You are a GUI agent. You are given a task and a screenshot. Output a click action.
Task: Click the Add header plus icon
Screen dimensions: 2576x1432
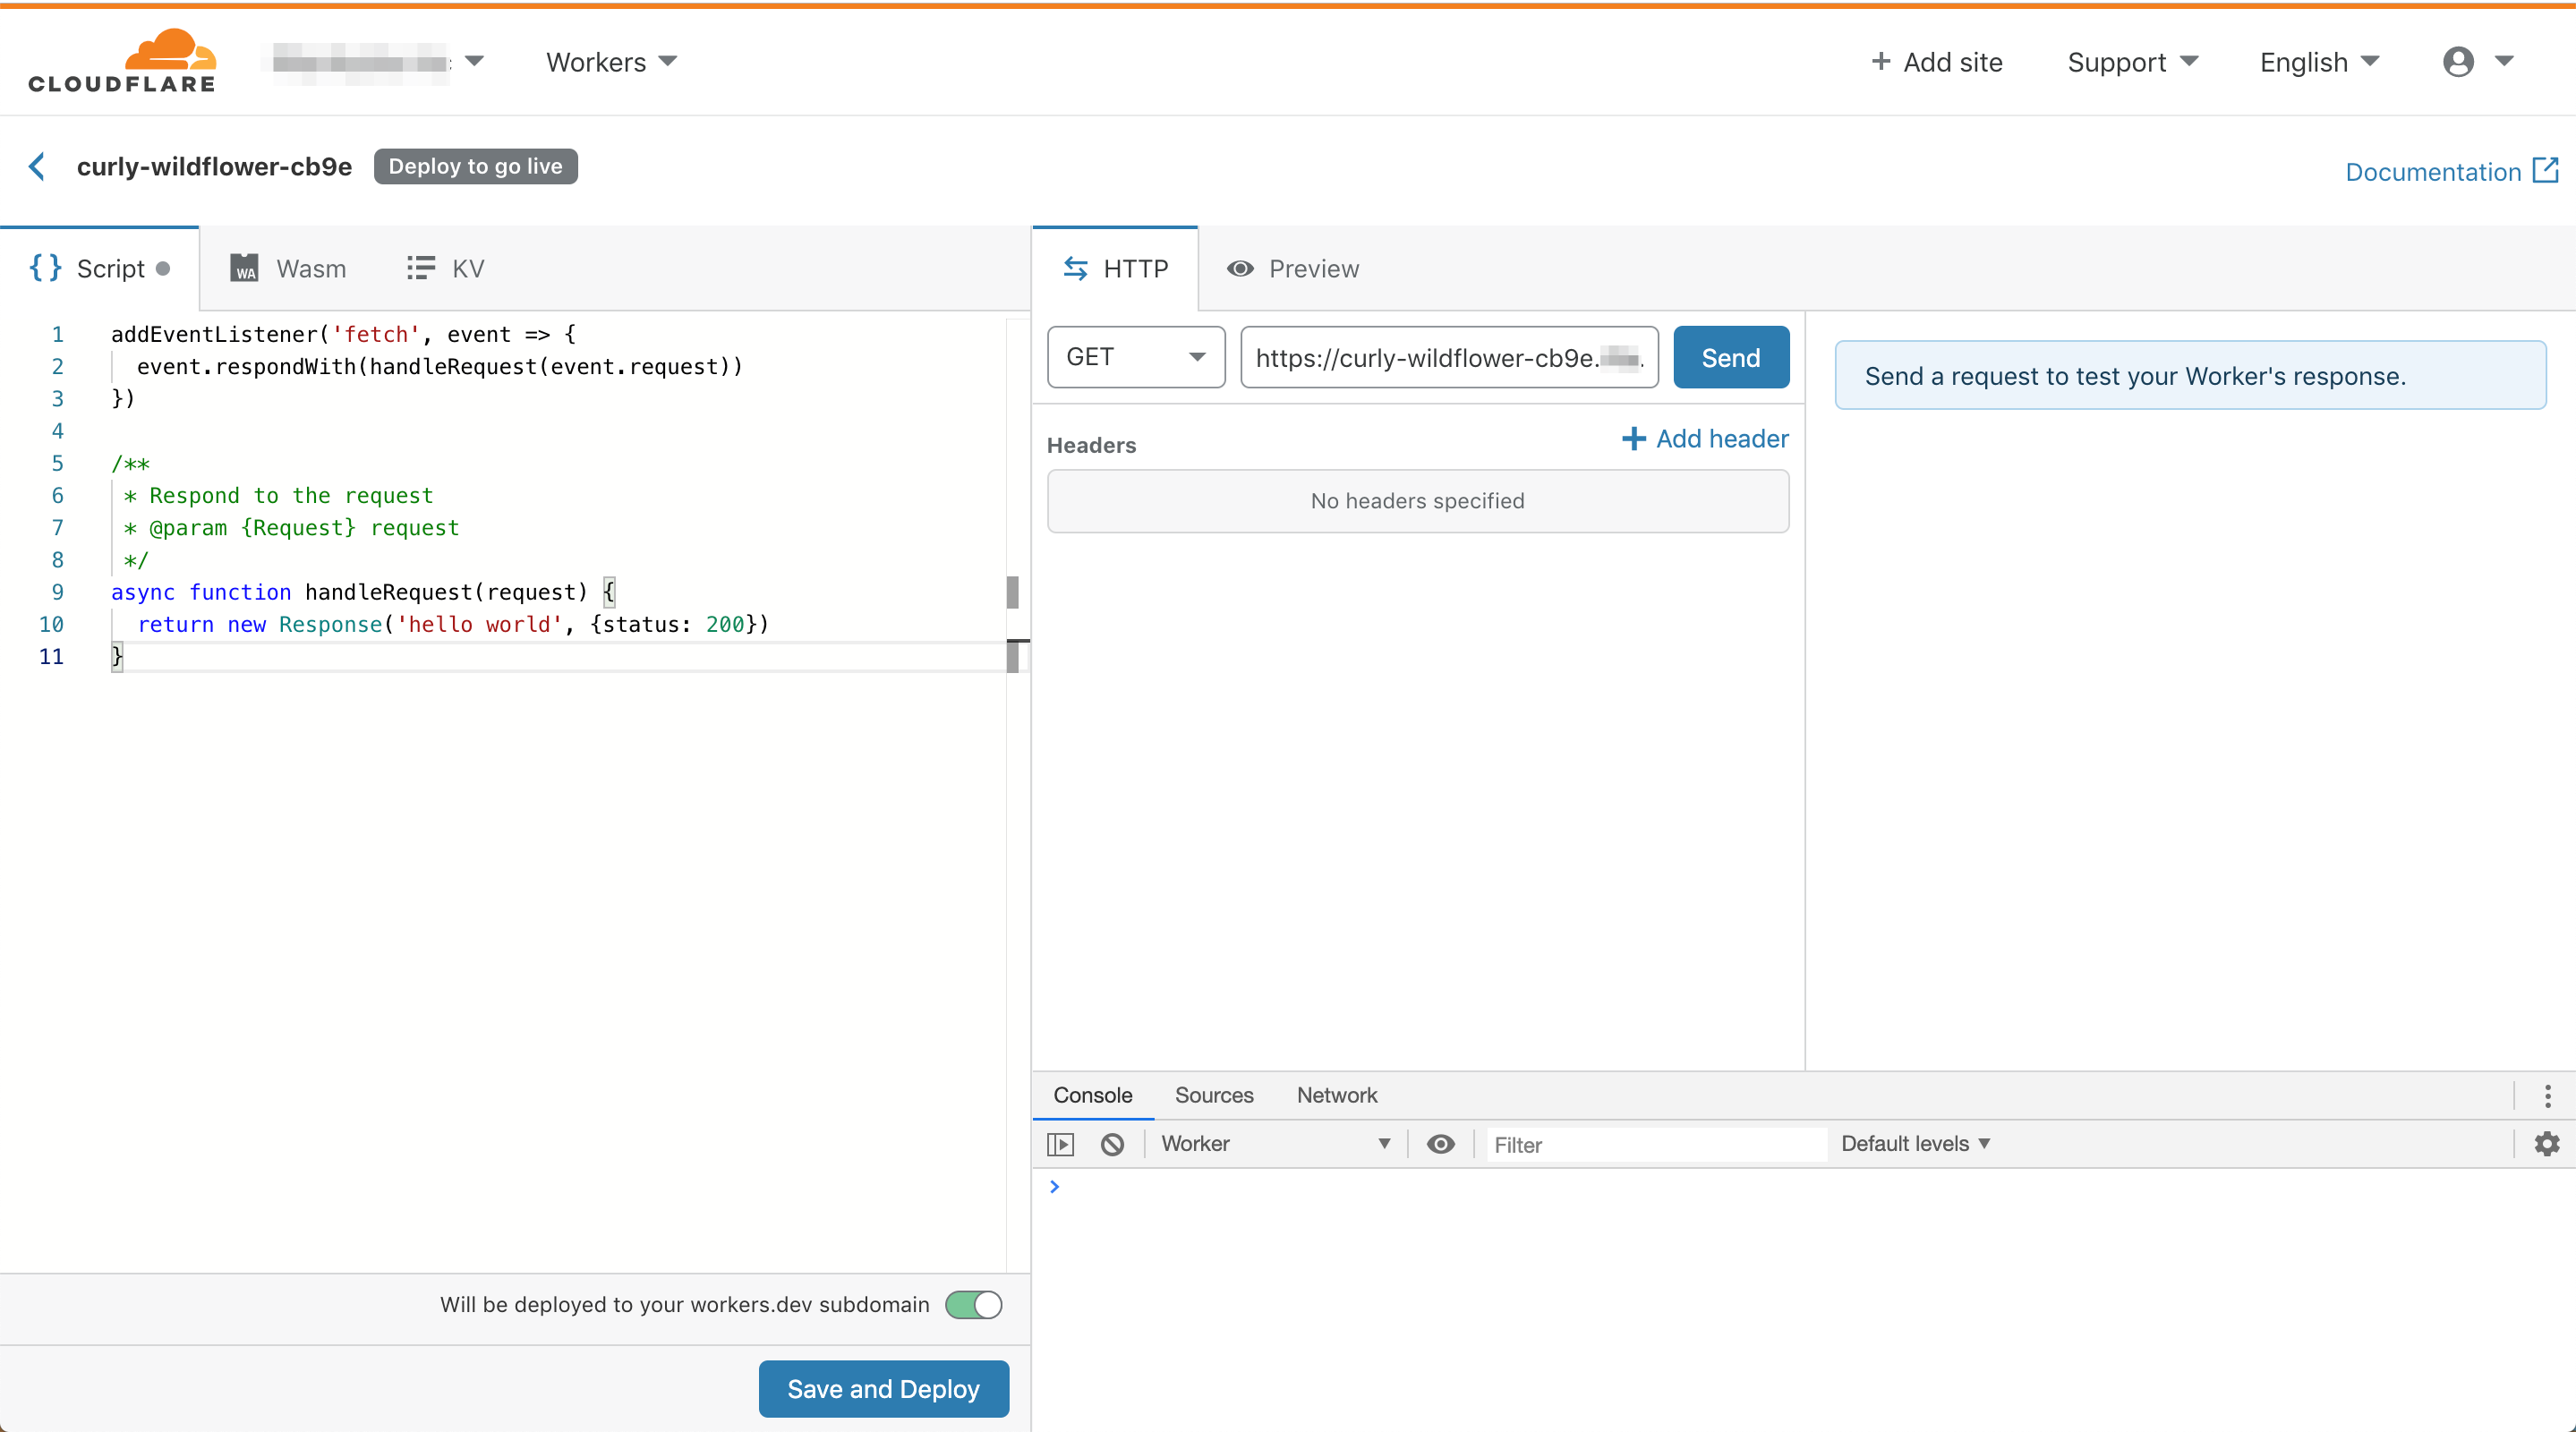1634,438
